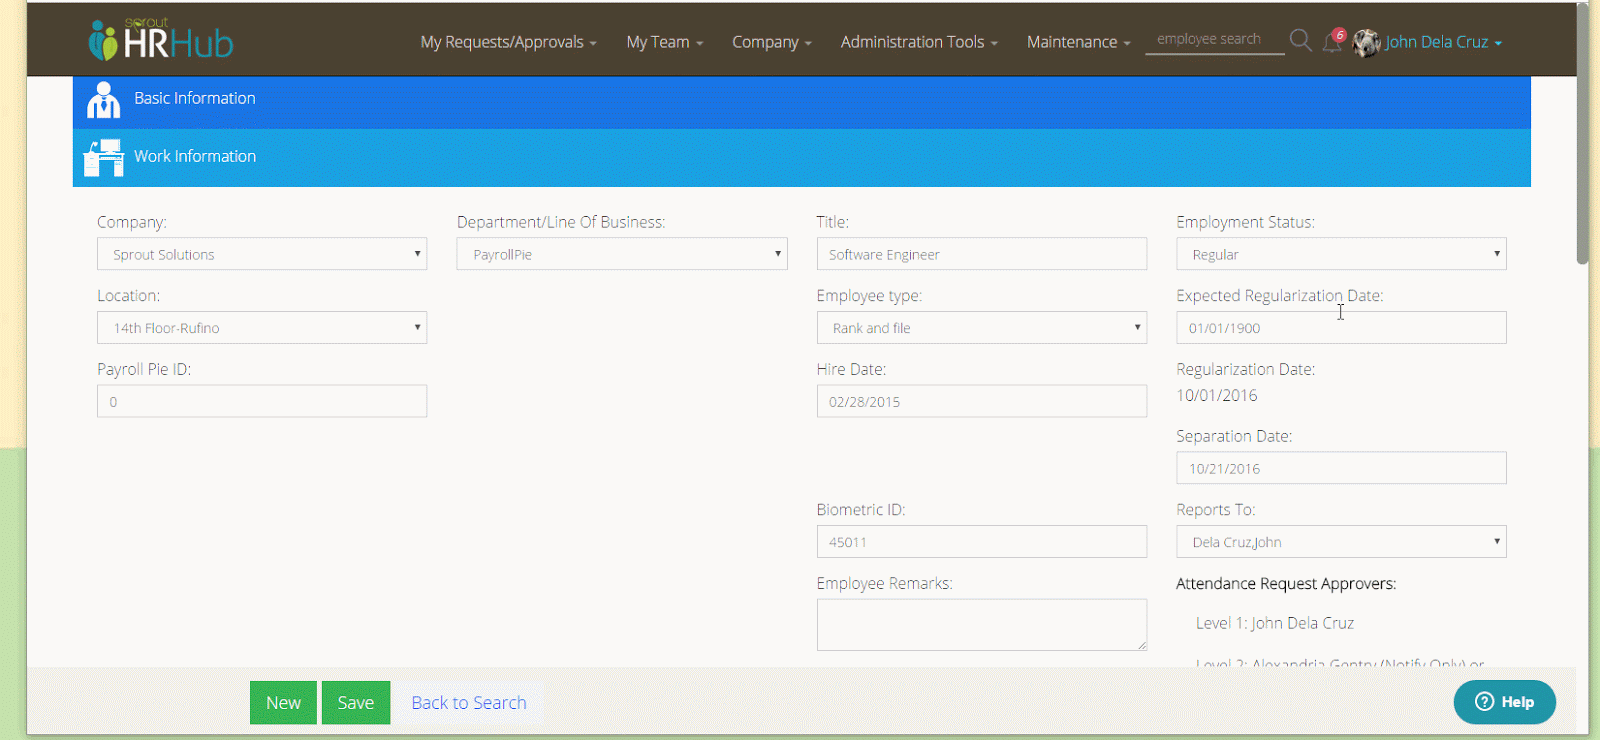Open the Location dropdown (14th Floor-Rufino)
The height and width of the screenshot is (740, 1600).
262,327
